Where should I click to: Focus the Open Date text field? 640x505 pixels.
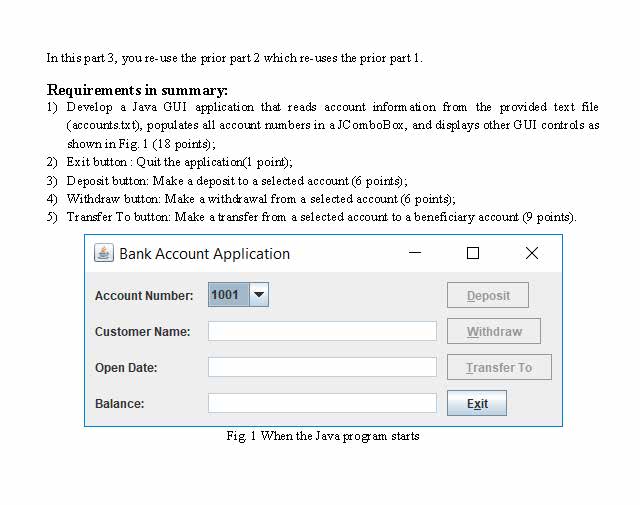click(x=322, y=367)
